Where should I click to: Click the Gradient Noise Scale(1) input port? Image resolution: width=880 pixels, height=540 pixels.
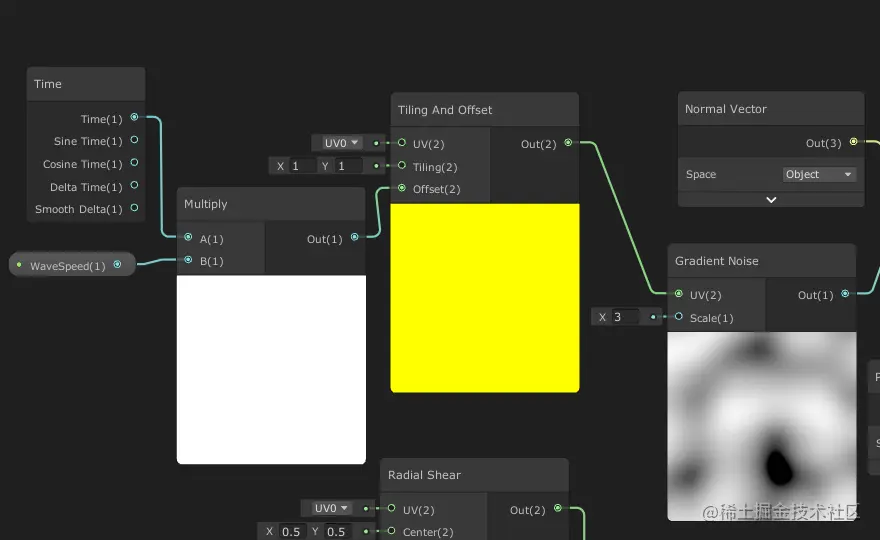679,317
